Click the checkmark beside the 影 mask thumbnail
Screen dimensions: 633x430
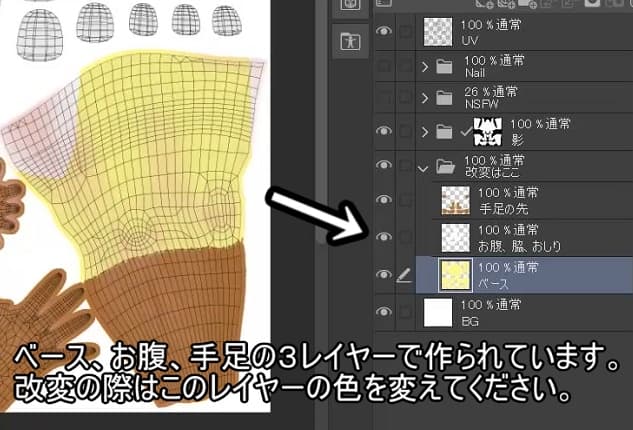(465, 132)
